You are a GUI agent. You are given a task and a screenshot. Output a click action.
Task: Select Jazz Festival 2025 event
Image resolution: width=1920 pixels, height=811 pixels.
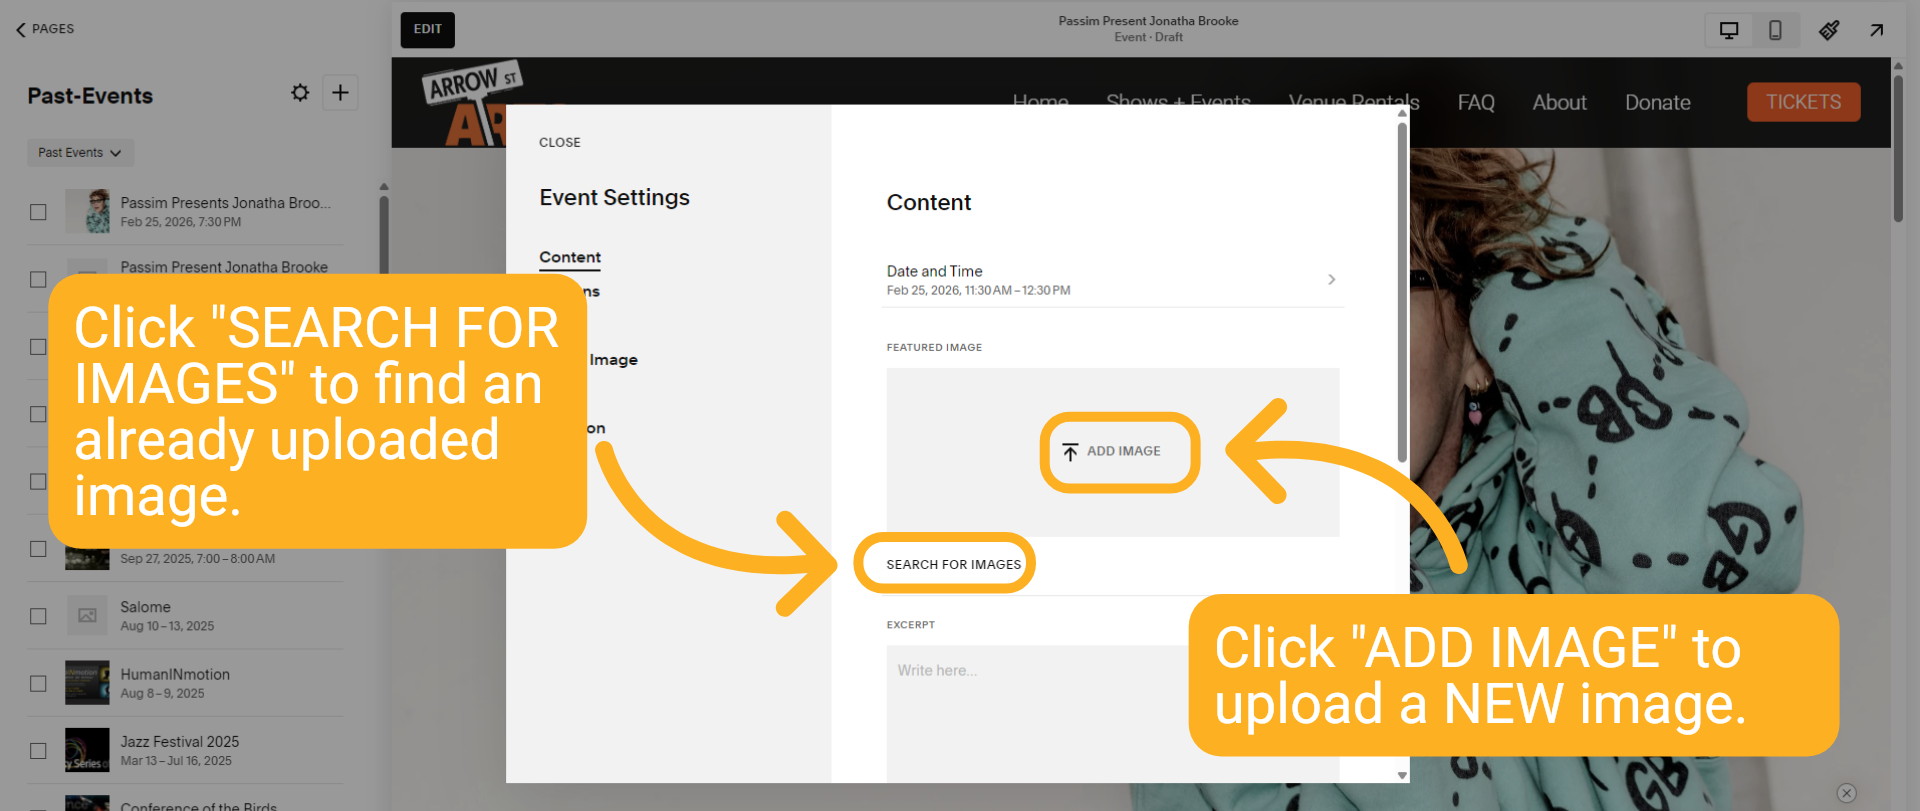click(x=187, y=750)
